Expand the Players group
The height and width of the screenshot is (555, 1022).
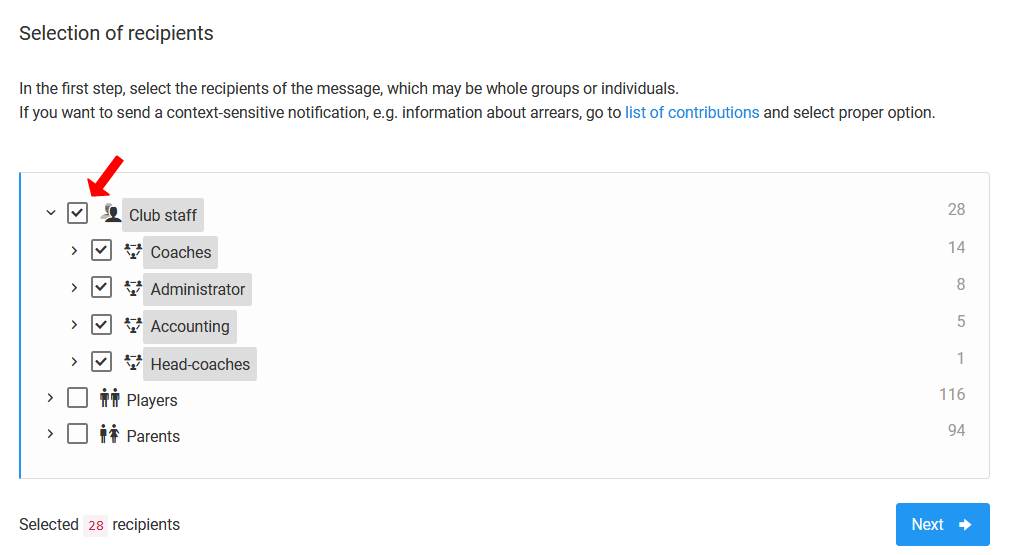pyautogui.click(x=51, y=398)
